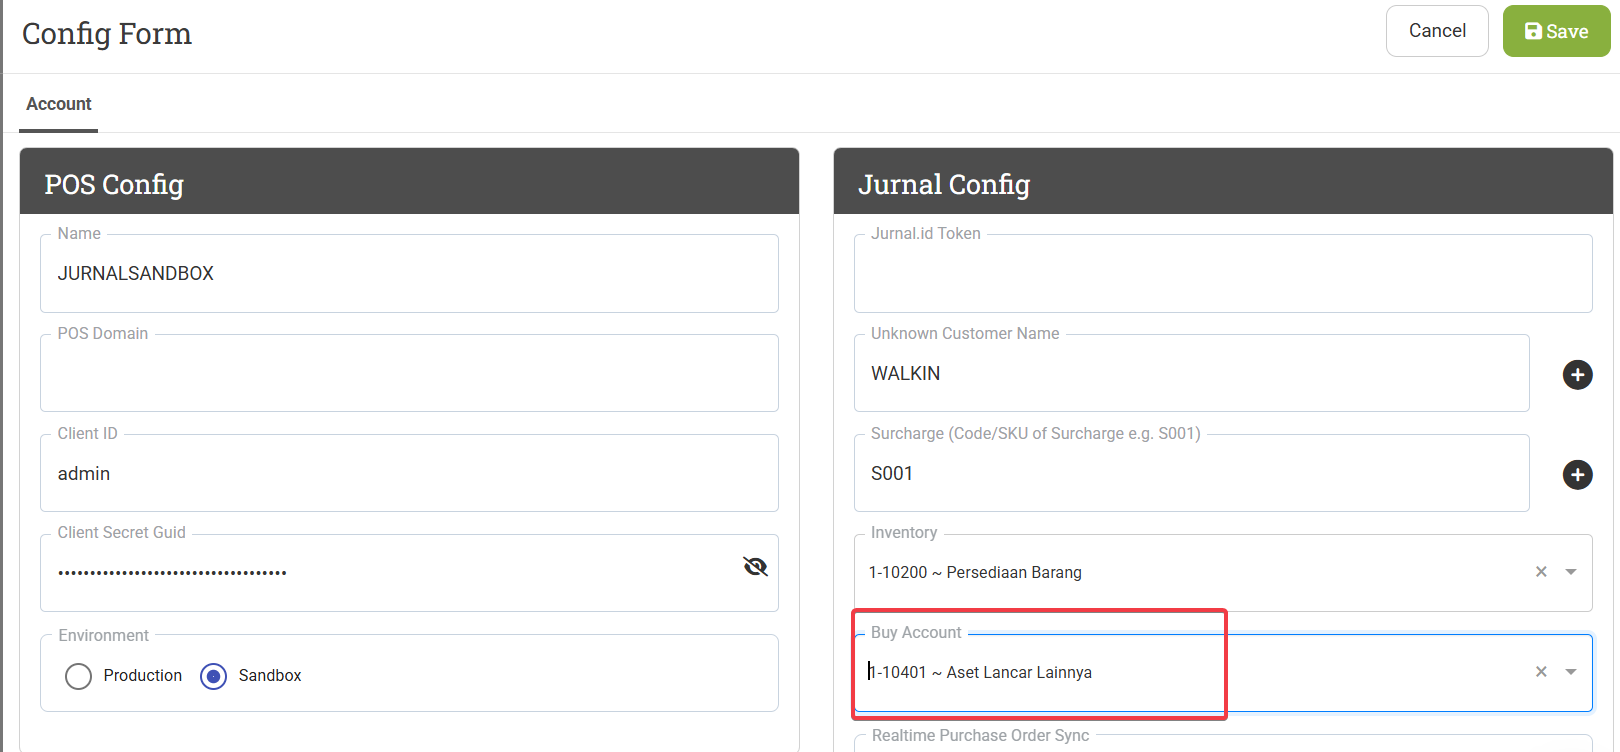Click the 'Realtime Purchase Order Sync' label
Viewport: 1620px width, 752px height.
(x=980, y=736)
